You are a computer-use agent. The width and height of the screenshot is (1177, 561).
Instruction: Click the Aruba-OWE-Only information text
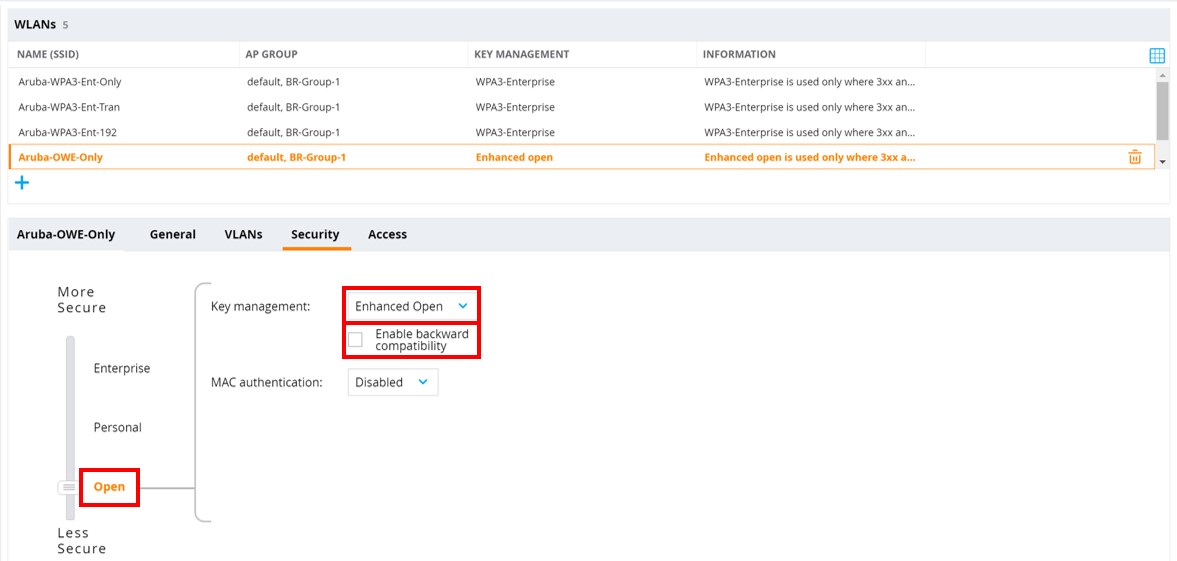coord(810,158)
